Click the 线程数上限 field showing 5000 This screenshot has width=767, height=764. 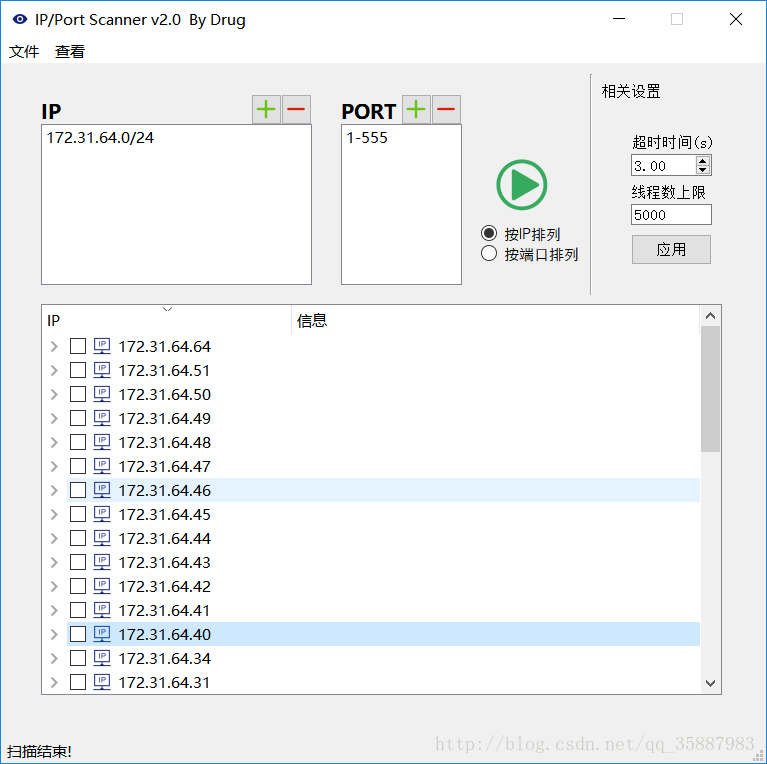[671, 215]
